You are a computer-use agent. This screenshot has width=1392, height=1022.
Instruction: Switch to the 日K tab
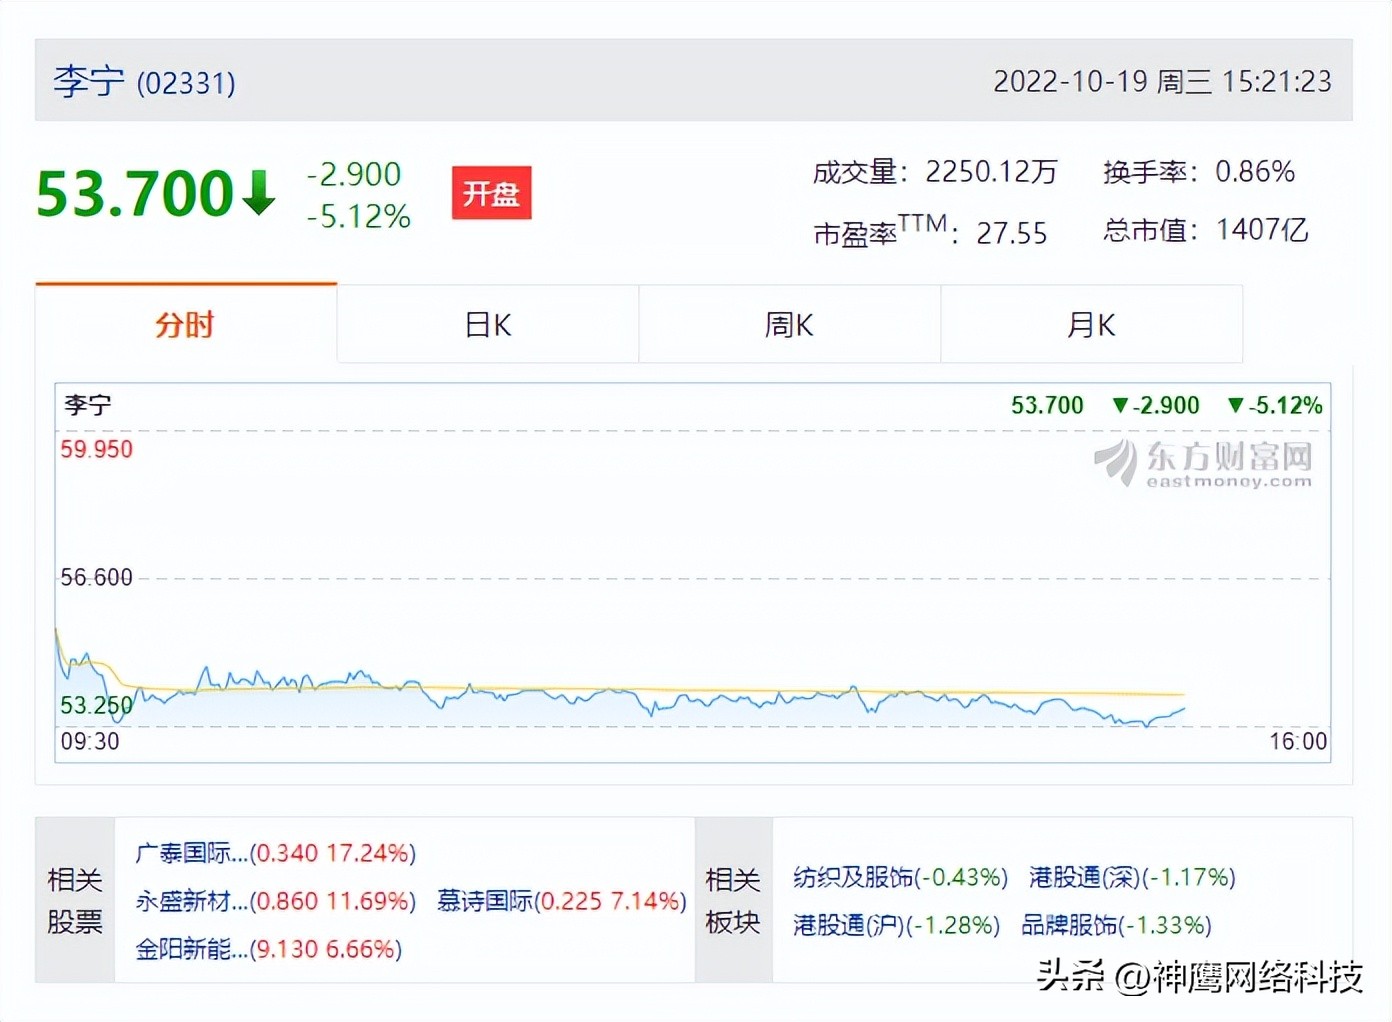coord(488,324)
